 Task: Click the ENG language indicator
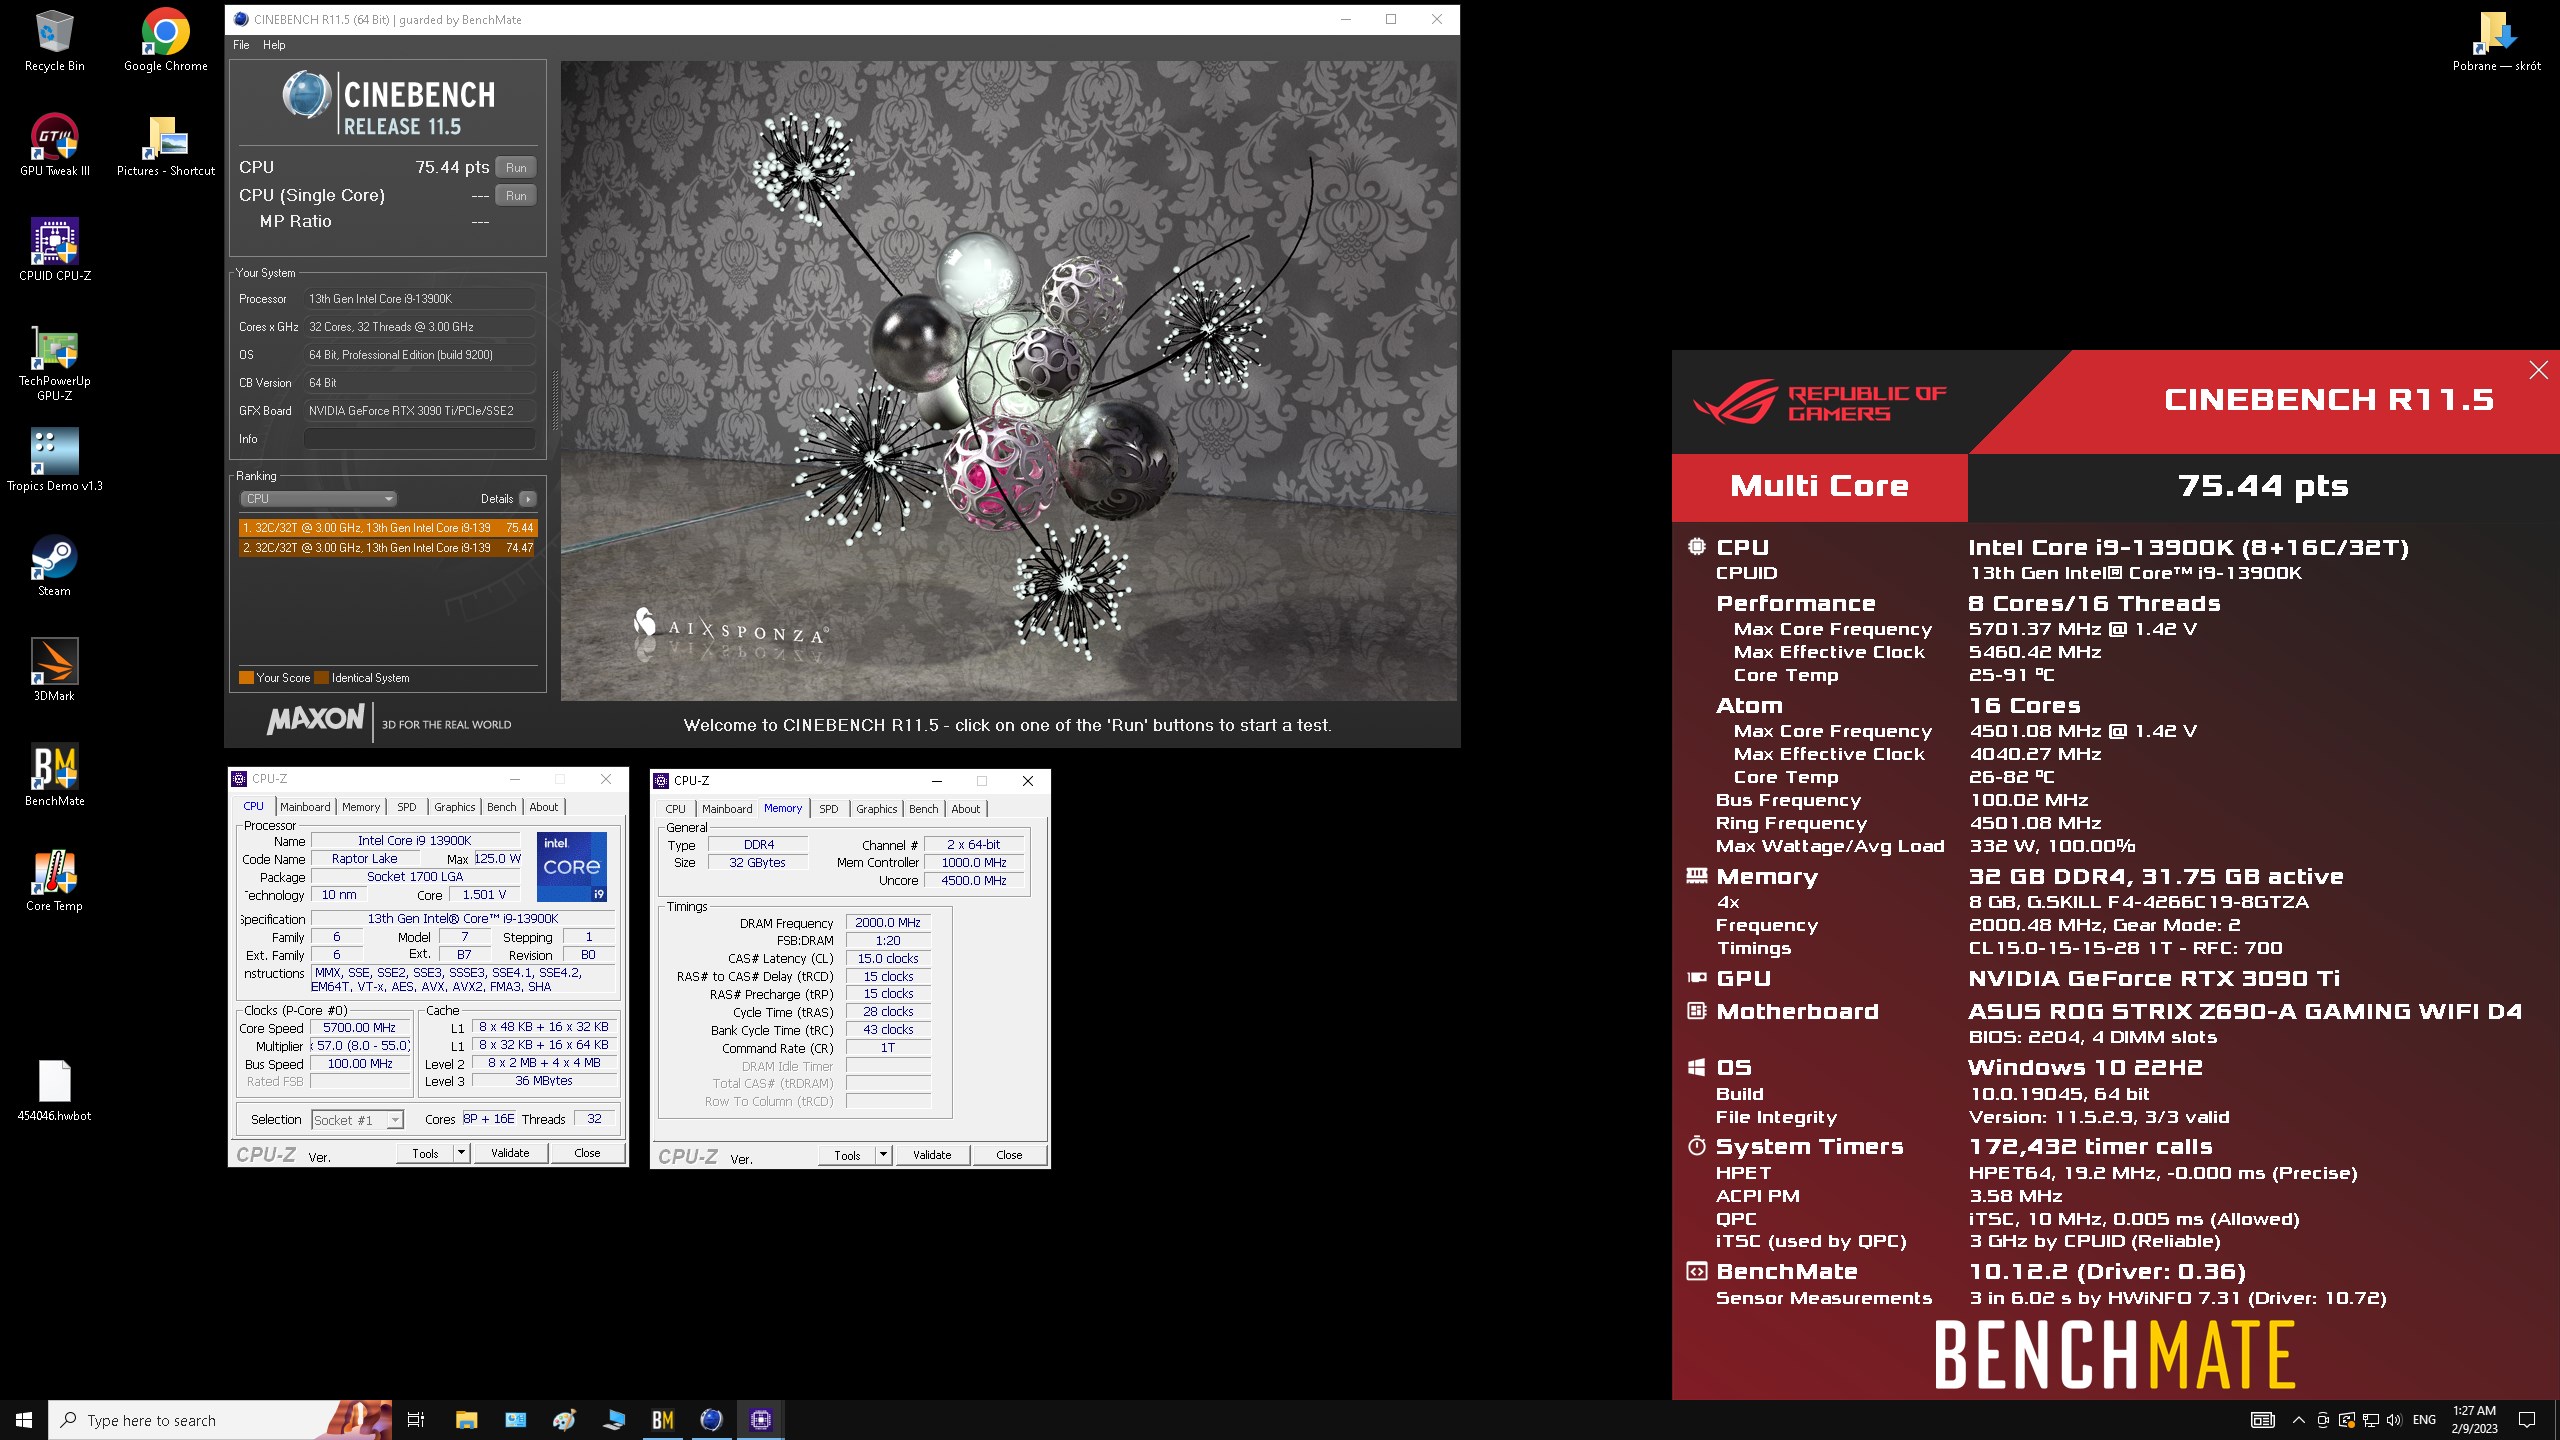(x=2424, y=1420)
